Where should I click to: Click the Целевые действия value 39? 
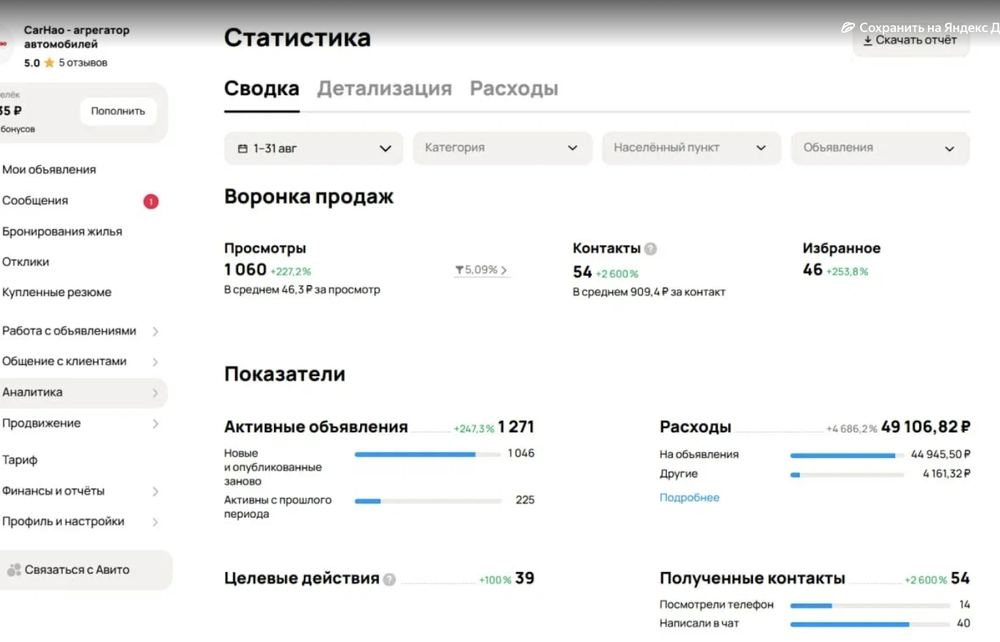coord(524,578)
